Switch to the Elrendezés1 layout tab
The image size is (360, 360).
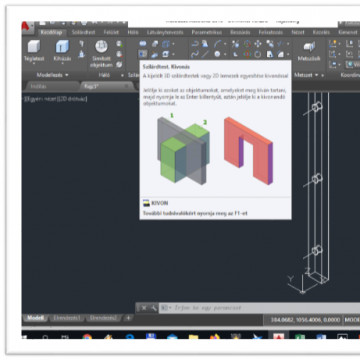66,318
